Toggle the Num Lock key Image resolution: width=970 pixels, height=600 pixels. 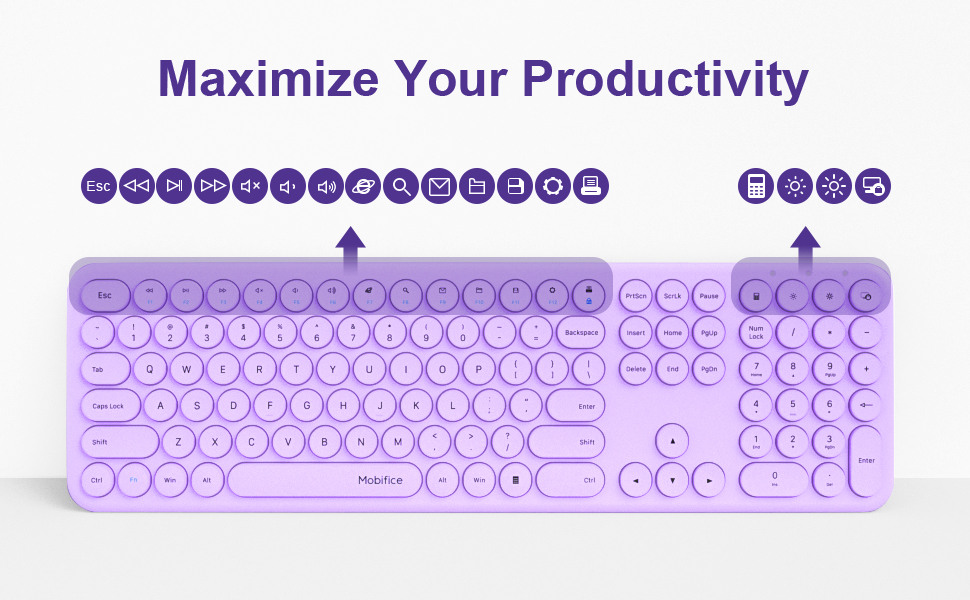coord(756,333)
